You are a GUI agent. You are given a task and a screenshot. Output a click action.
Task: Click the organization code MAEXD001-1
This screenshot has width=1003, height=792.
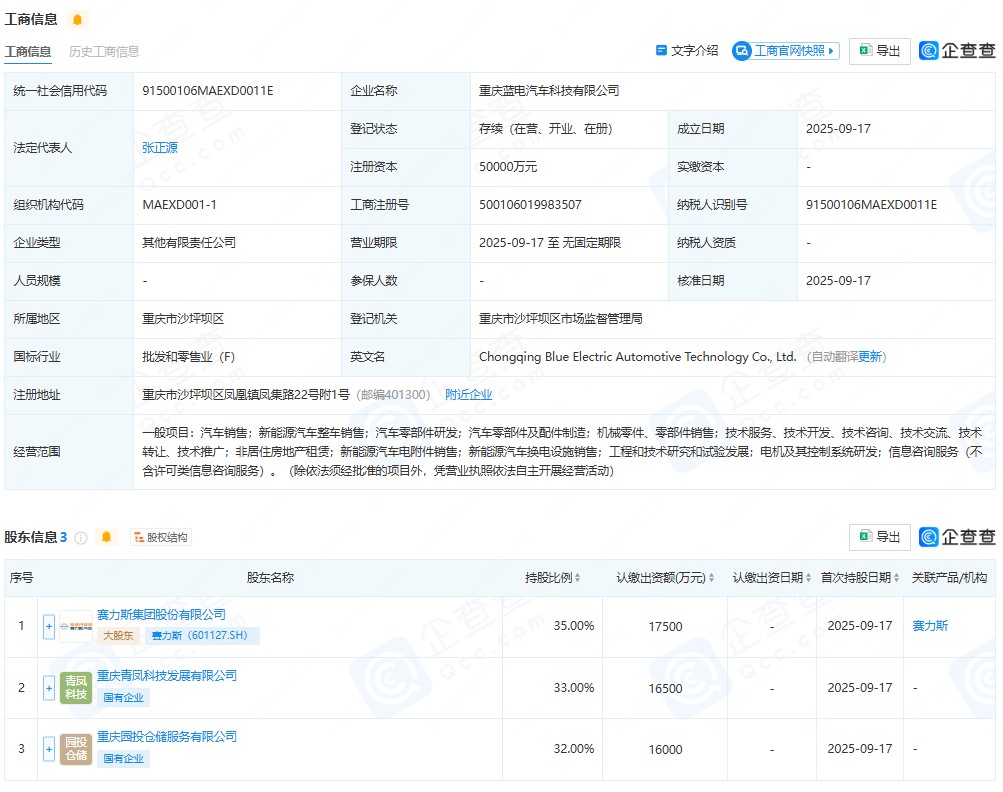[x=179, y=205]
